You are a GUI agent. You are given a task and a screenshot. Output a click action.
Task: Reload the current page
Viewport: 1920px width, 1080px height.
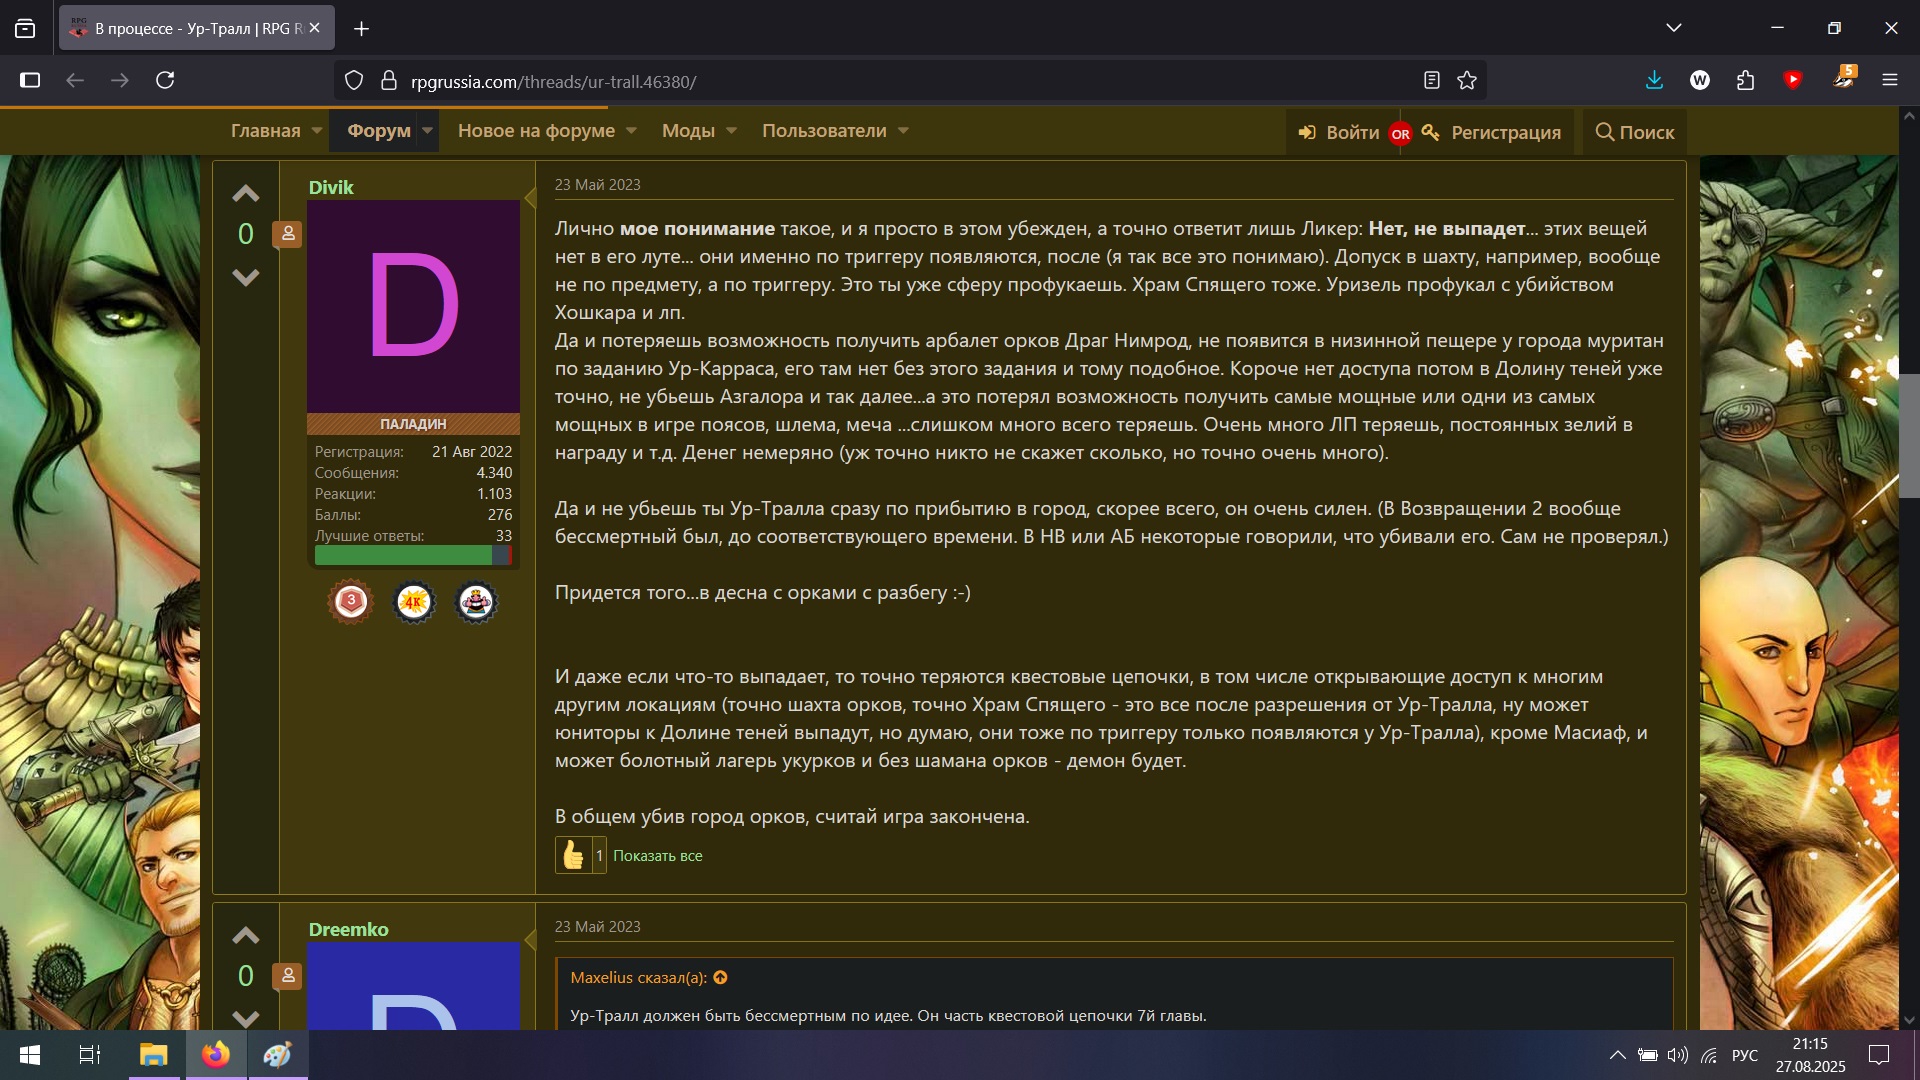click(166, 80)
